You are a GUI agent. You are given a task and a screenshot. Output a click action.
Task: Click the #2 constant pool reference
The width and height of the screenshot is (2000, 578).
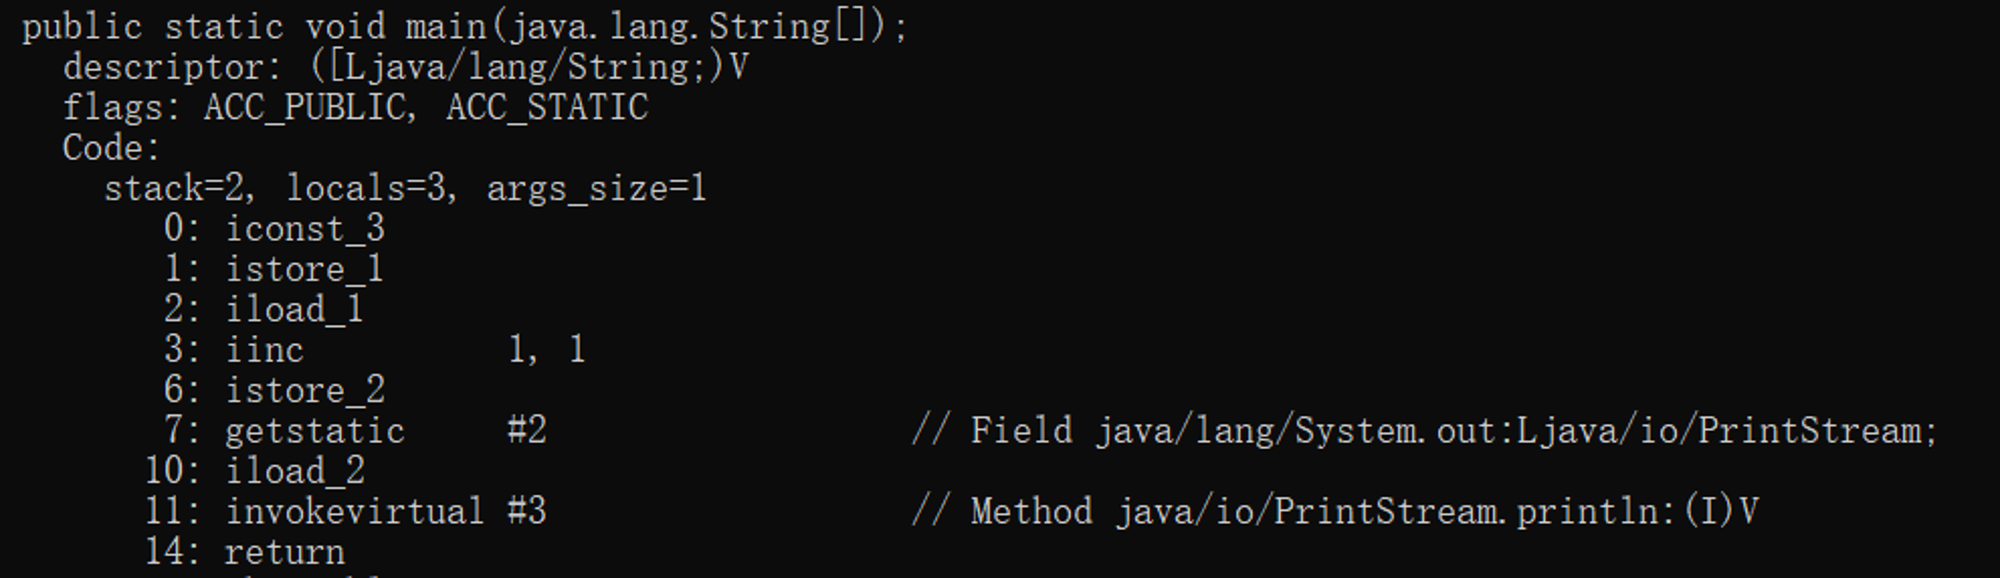527,430
